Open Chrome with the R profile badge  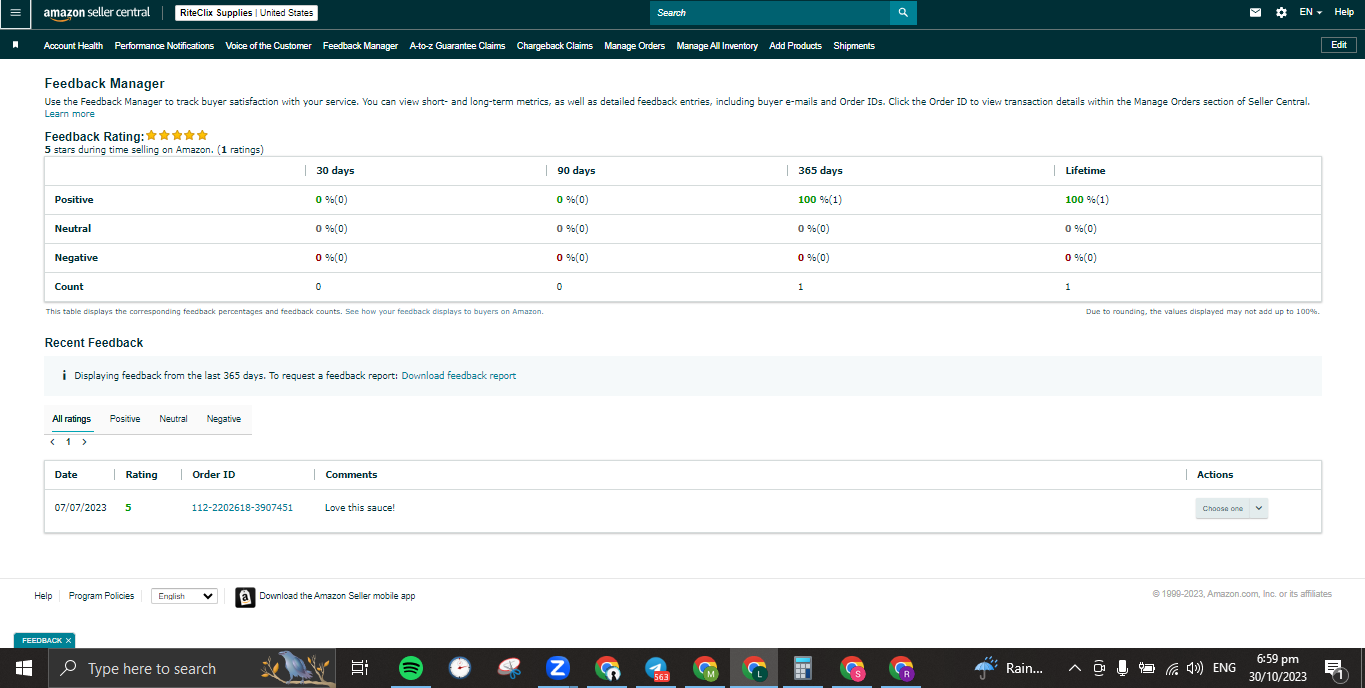[x=901, y=668]
